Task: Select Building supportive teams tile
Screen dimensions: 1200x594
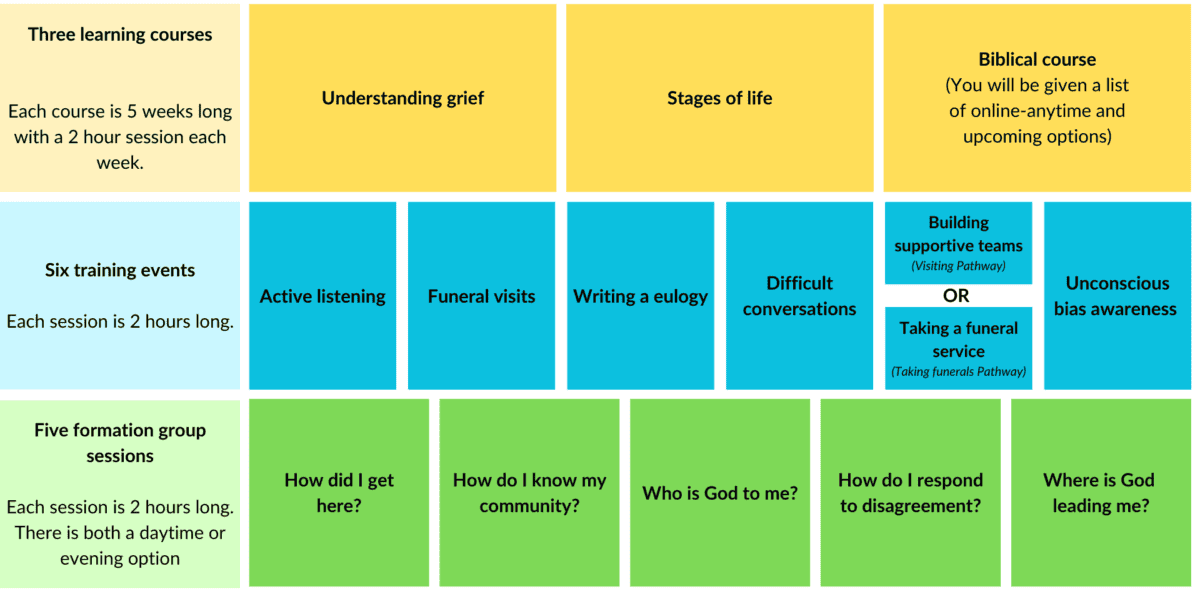Action: coord(958,243)
